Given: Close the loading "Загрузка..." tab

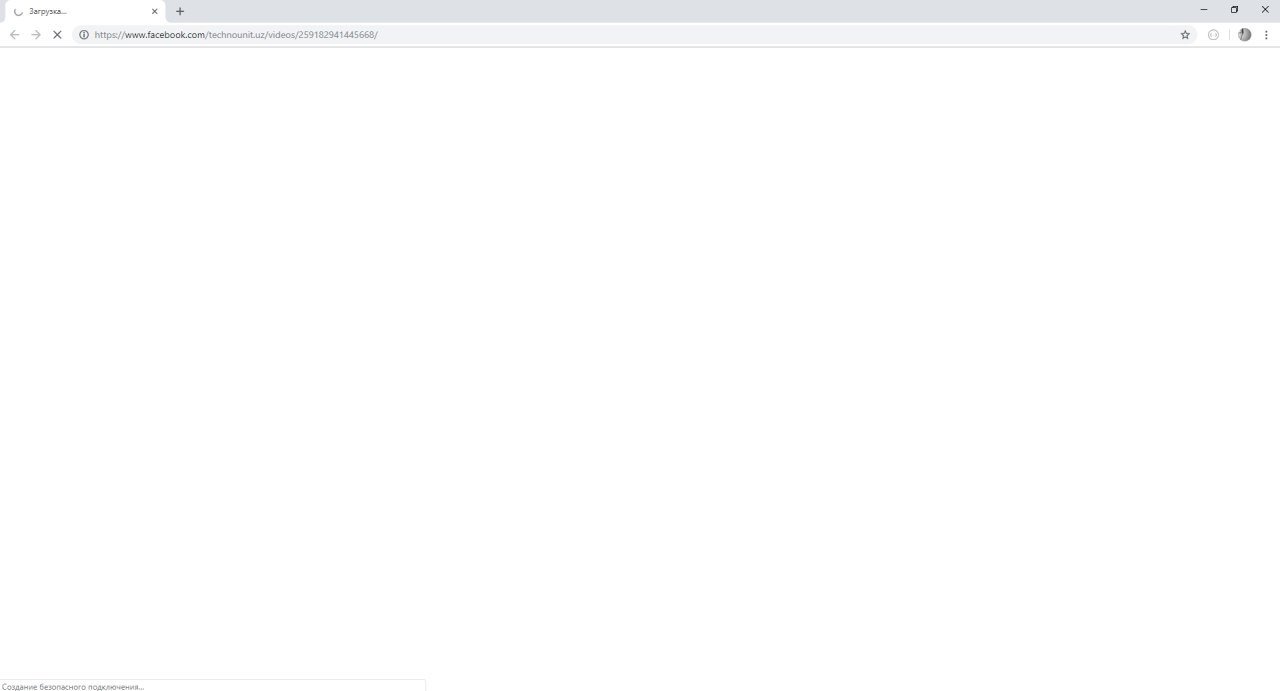Looking at the screenshot, I should [155, 11].
